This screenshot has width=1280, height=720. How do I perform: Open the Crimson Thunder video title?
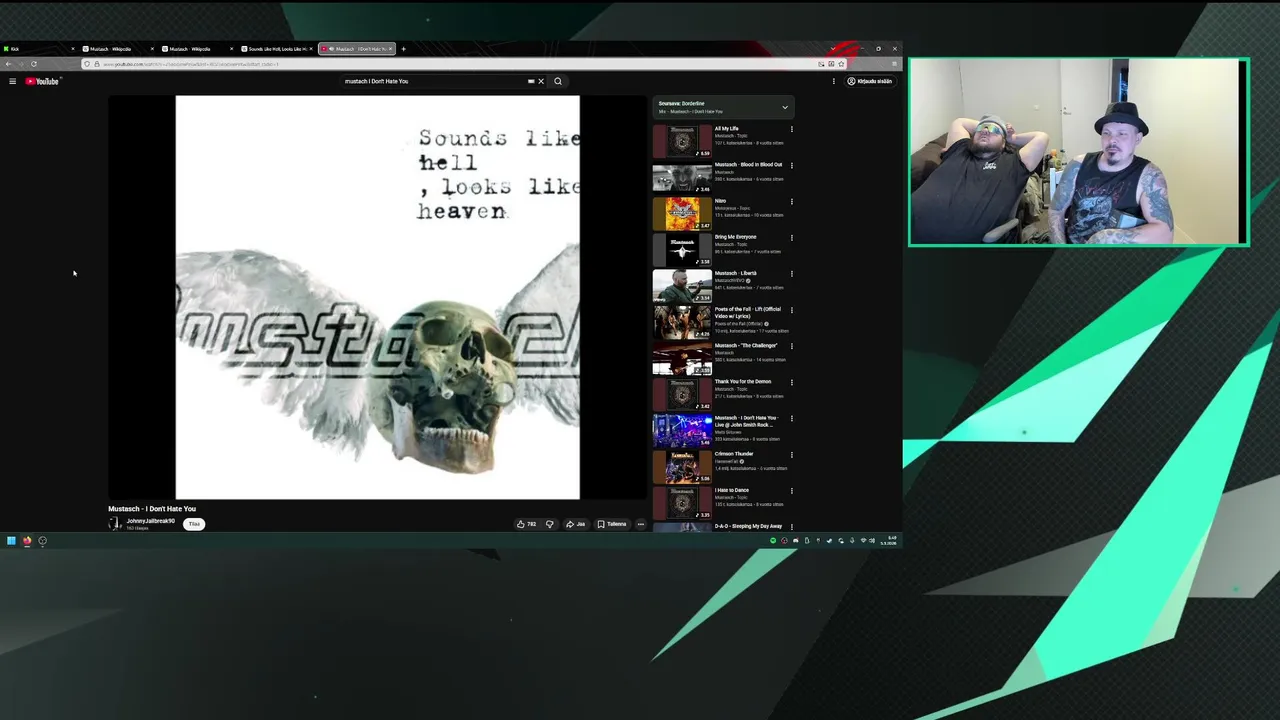734,454
